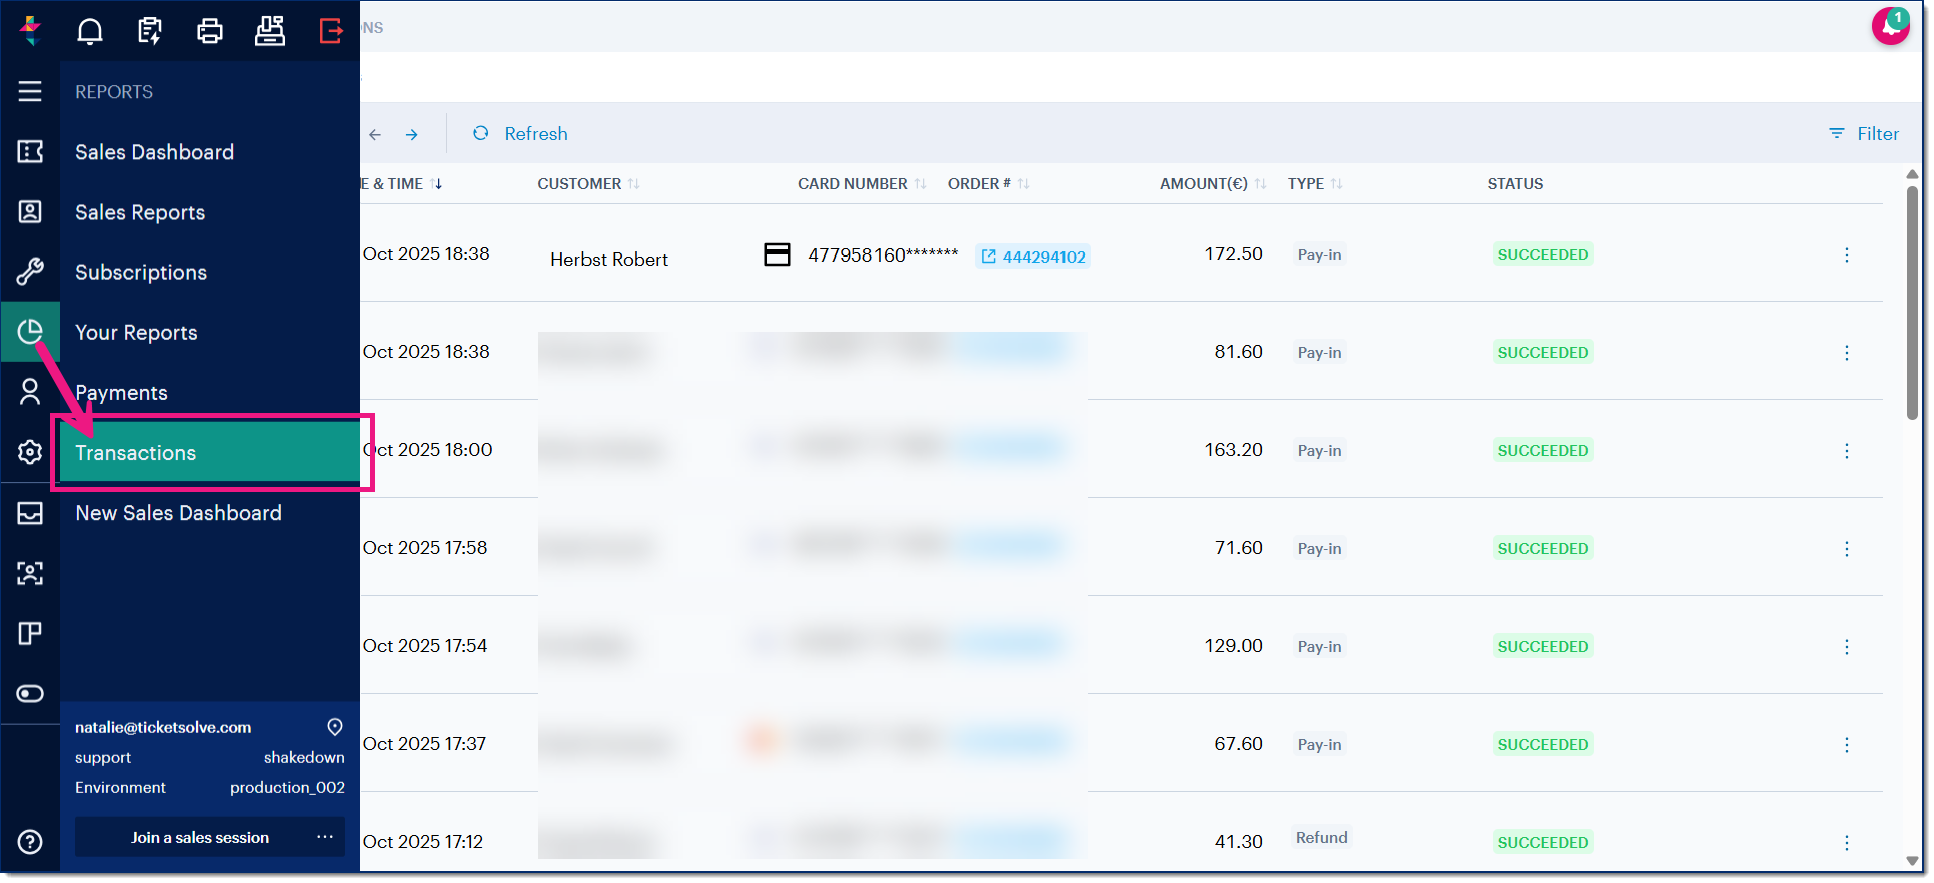This screenshot has width=1934, height=883.
Task: Sort by Card Number column
Action: point(862,184)
